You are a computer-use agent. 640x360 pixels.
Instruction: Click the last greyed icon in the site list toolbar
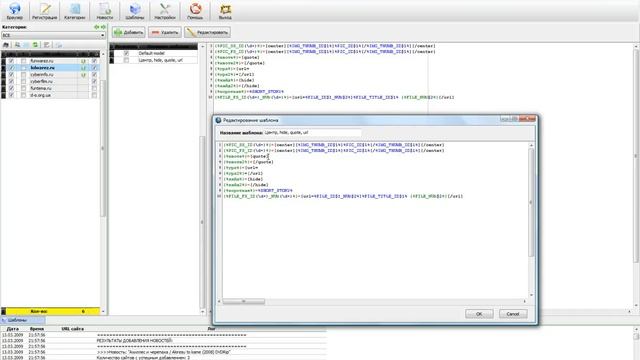click(x=59, y=45)
